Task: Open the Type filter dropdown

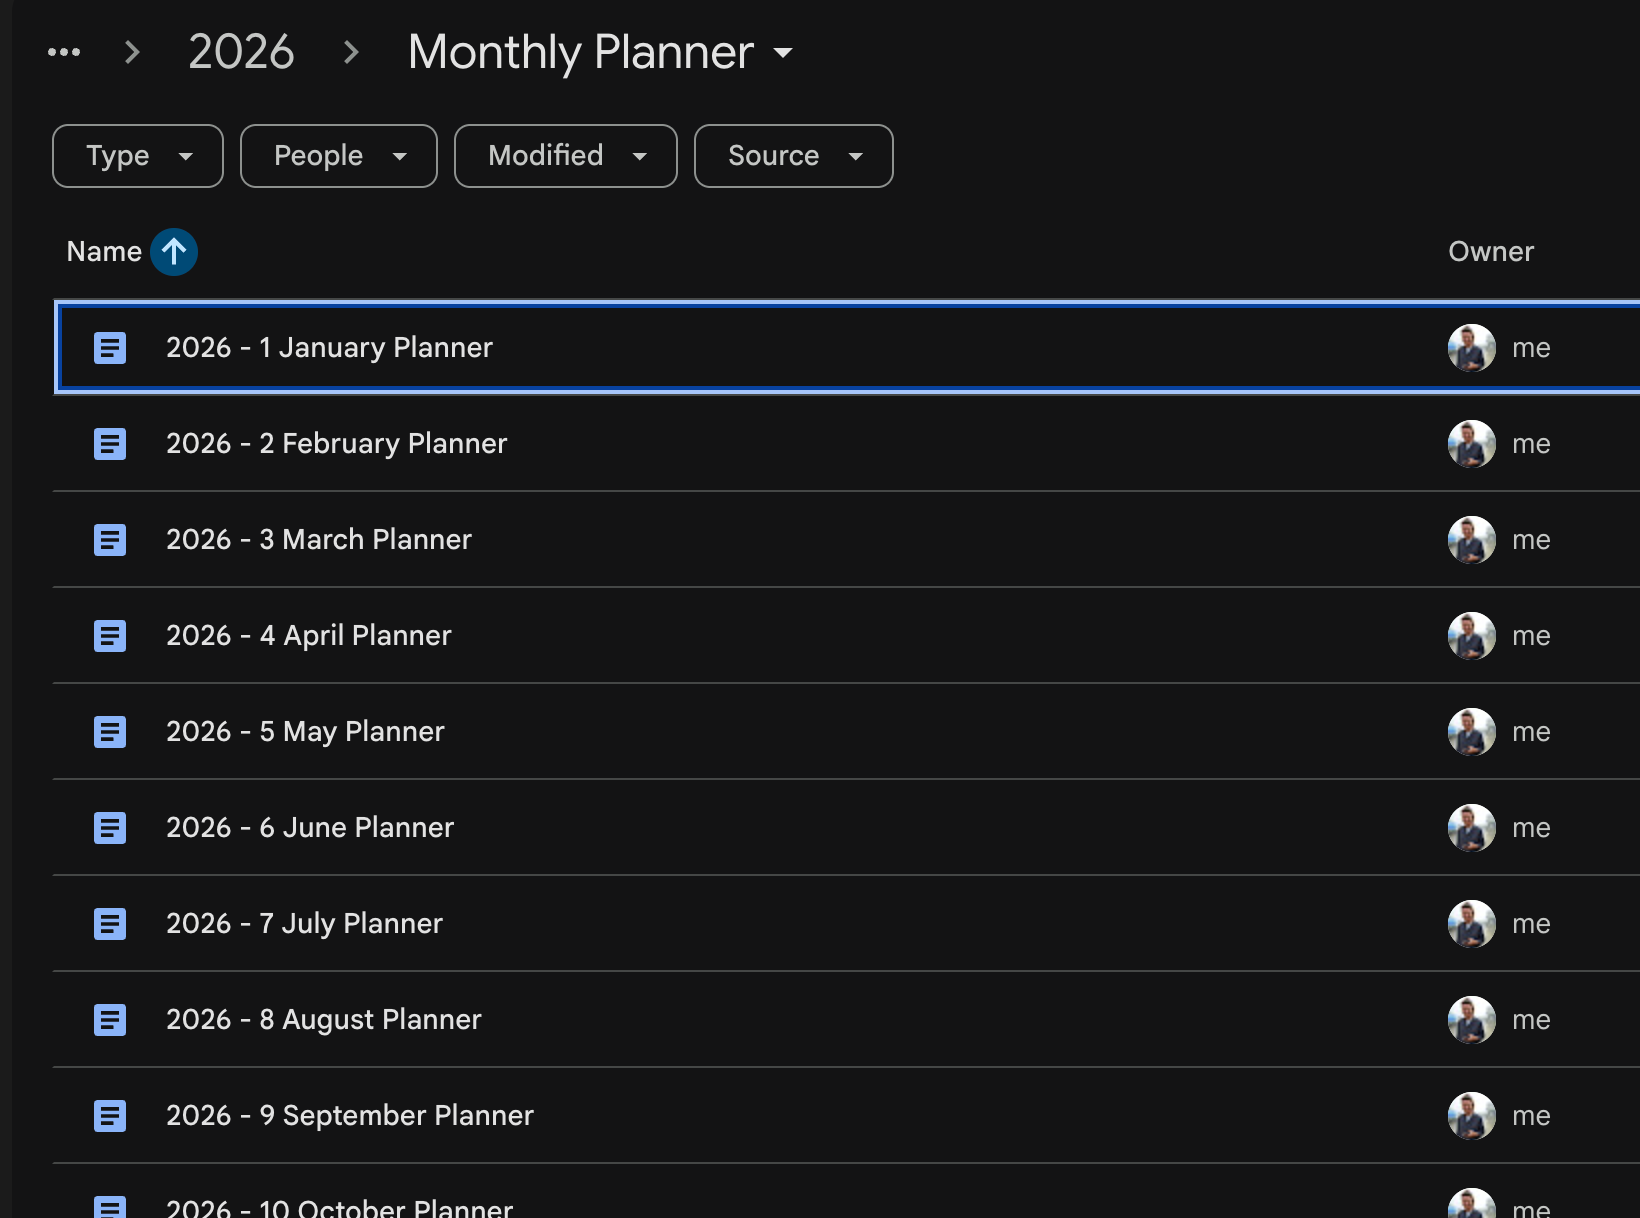Action: pyautogui.click(x=138, y=156)
